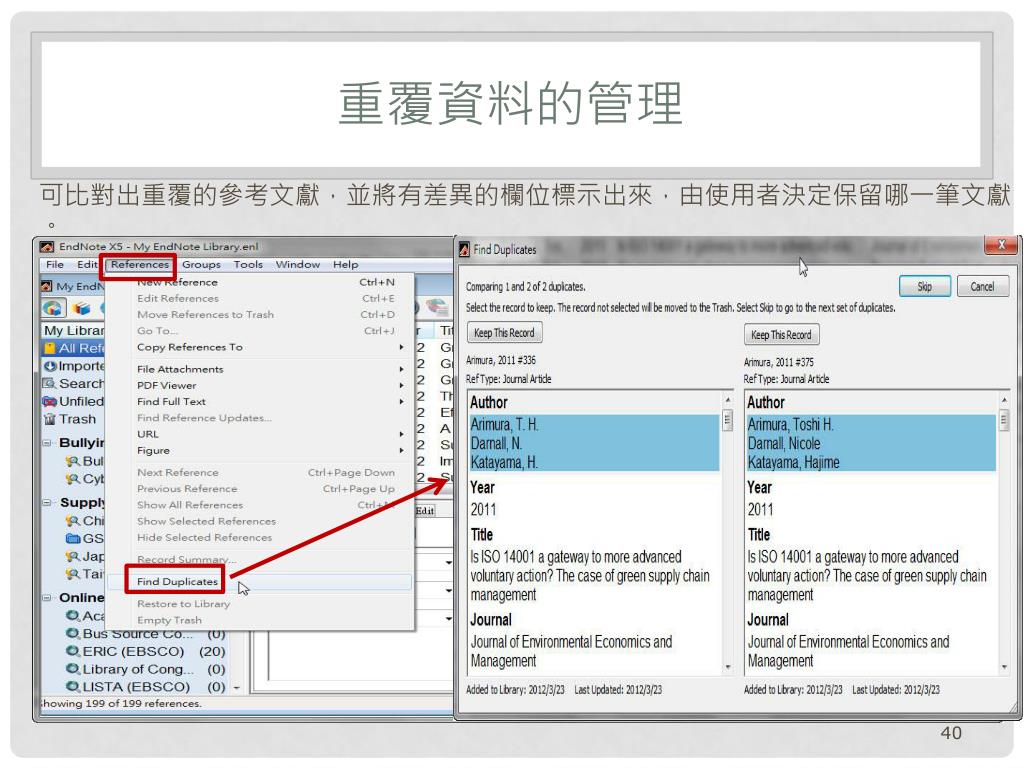
Task: Open the Help menu
Action: 345,264
